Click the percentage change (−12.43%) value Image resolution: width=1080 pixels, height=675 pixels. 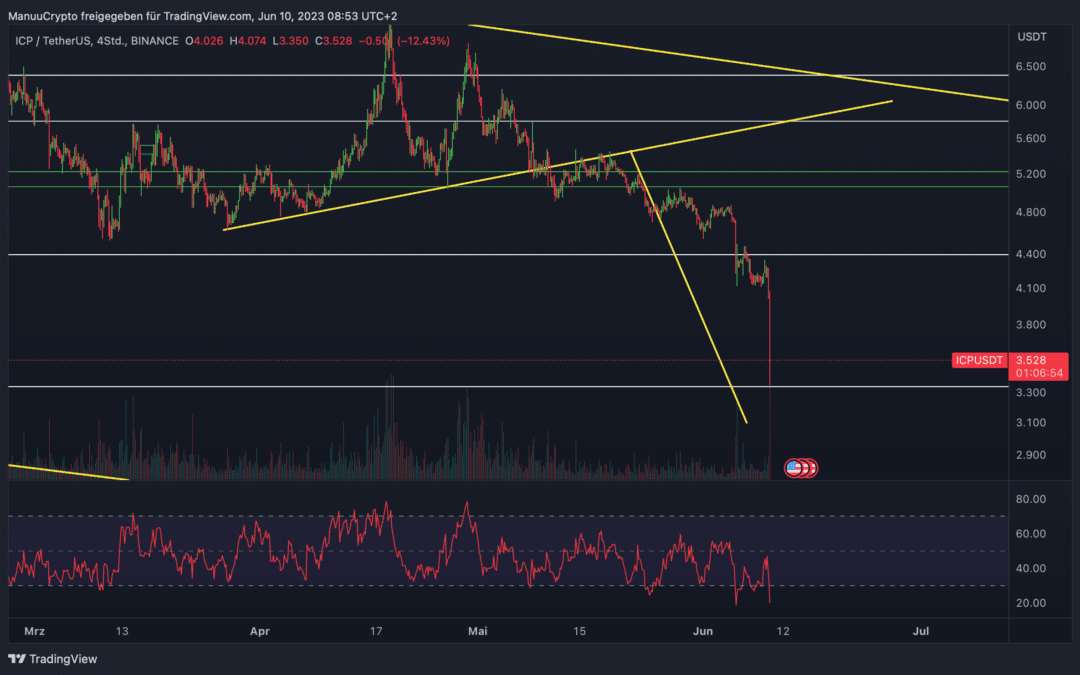point(423,41)
